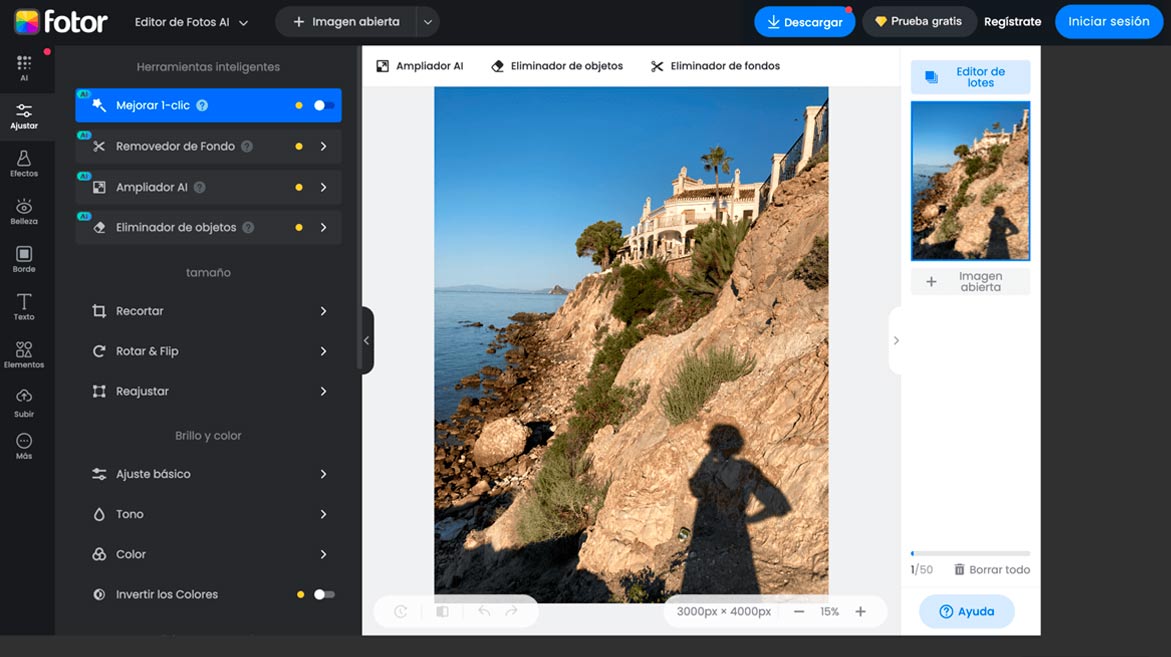Open the Efectos sidebar icon

click(24, 164)
